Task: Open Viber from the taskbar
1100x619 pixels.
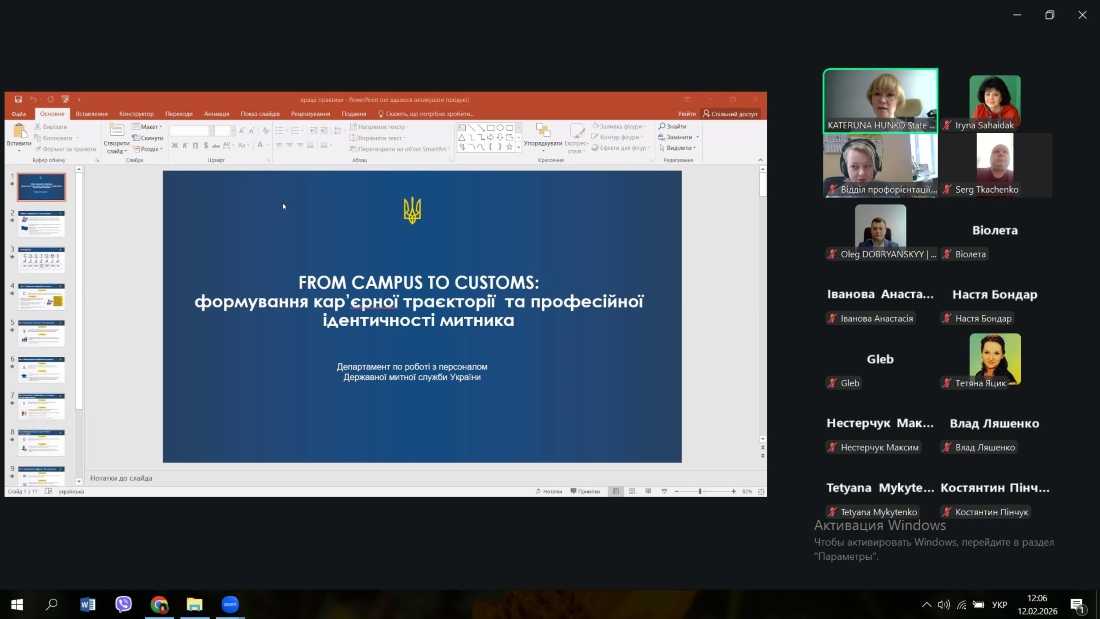Action: pos(123,604)
